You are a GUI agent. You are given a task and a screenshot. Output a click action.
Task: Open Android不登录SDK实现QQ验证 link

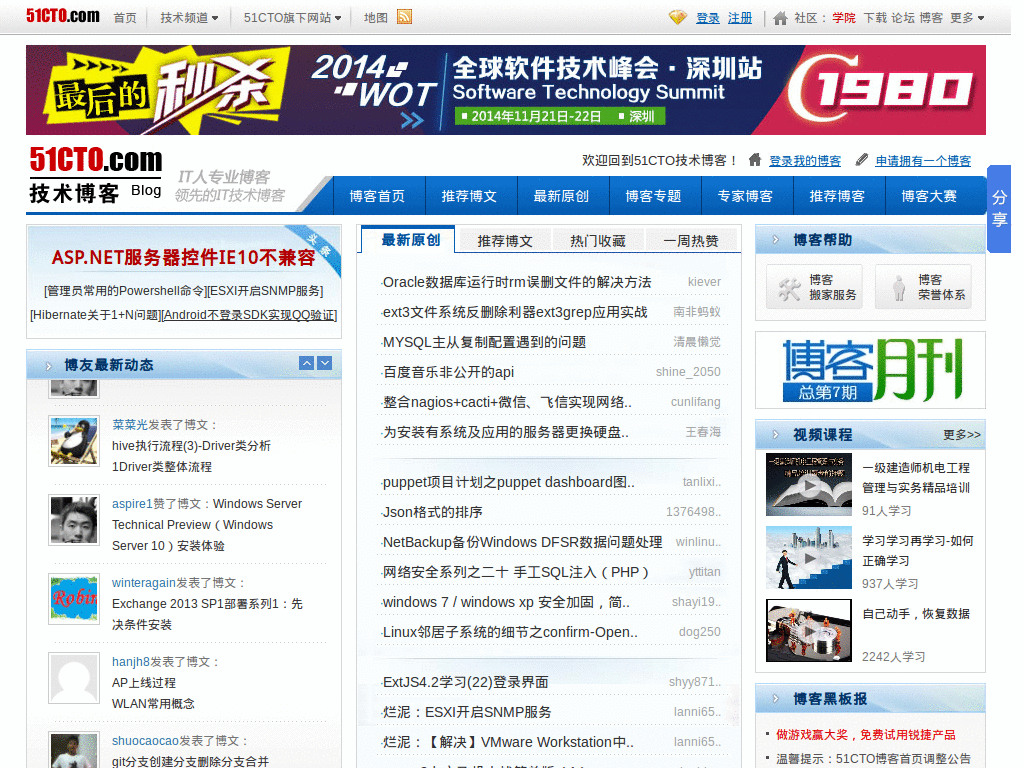click(x=249, y=315)
